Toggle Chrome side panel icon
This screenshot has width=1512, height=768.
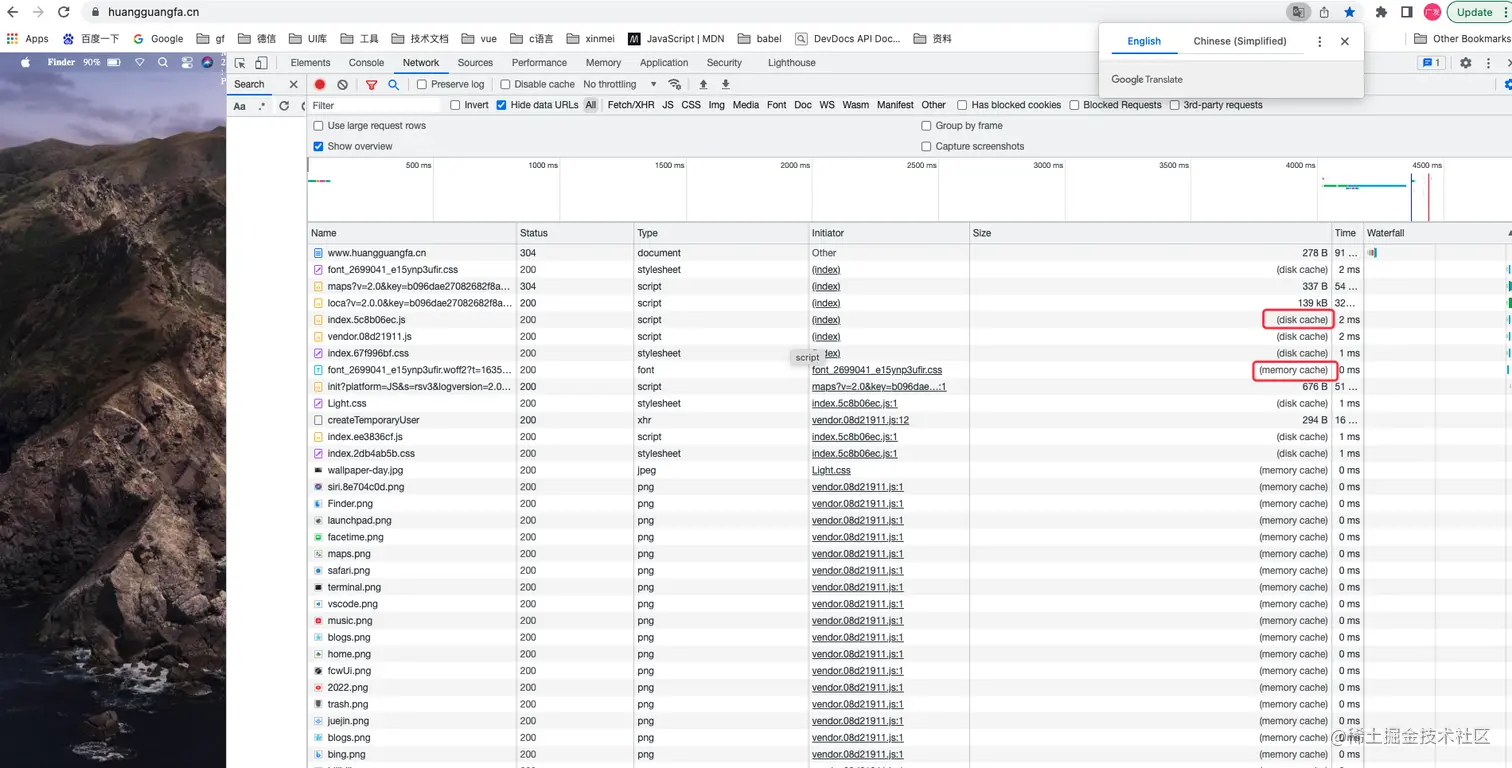click(x=1406, y=12)
